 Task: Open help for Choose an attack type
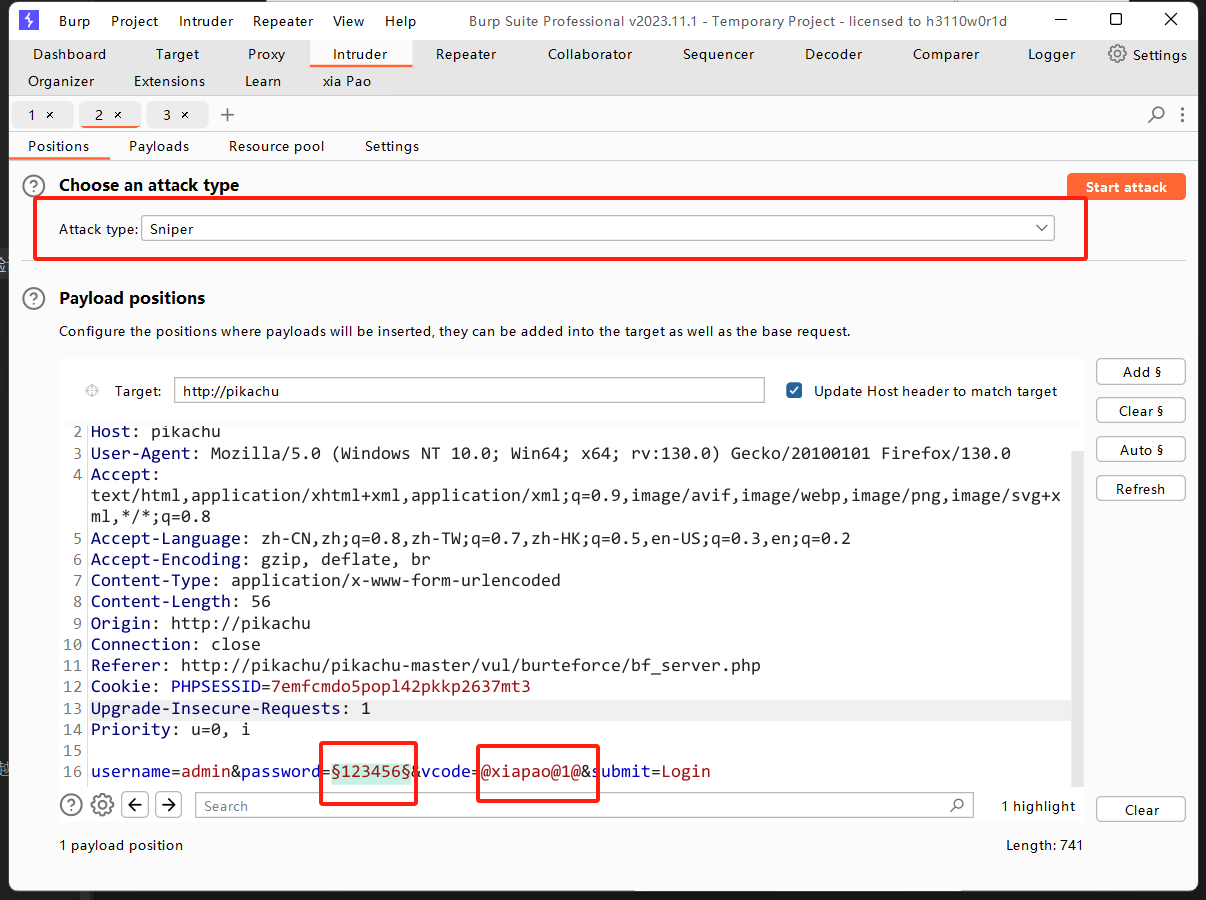pyautogui.click(x=34, y=185)
